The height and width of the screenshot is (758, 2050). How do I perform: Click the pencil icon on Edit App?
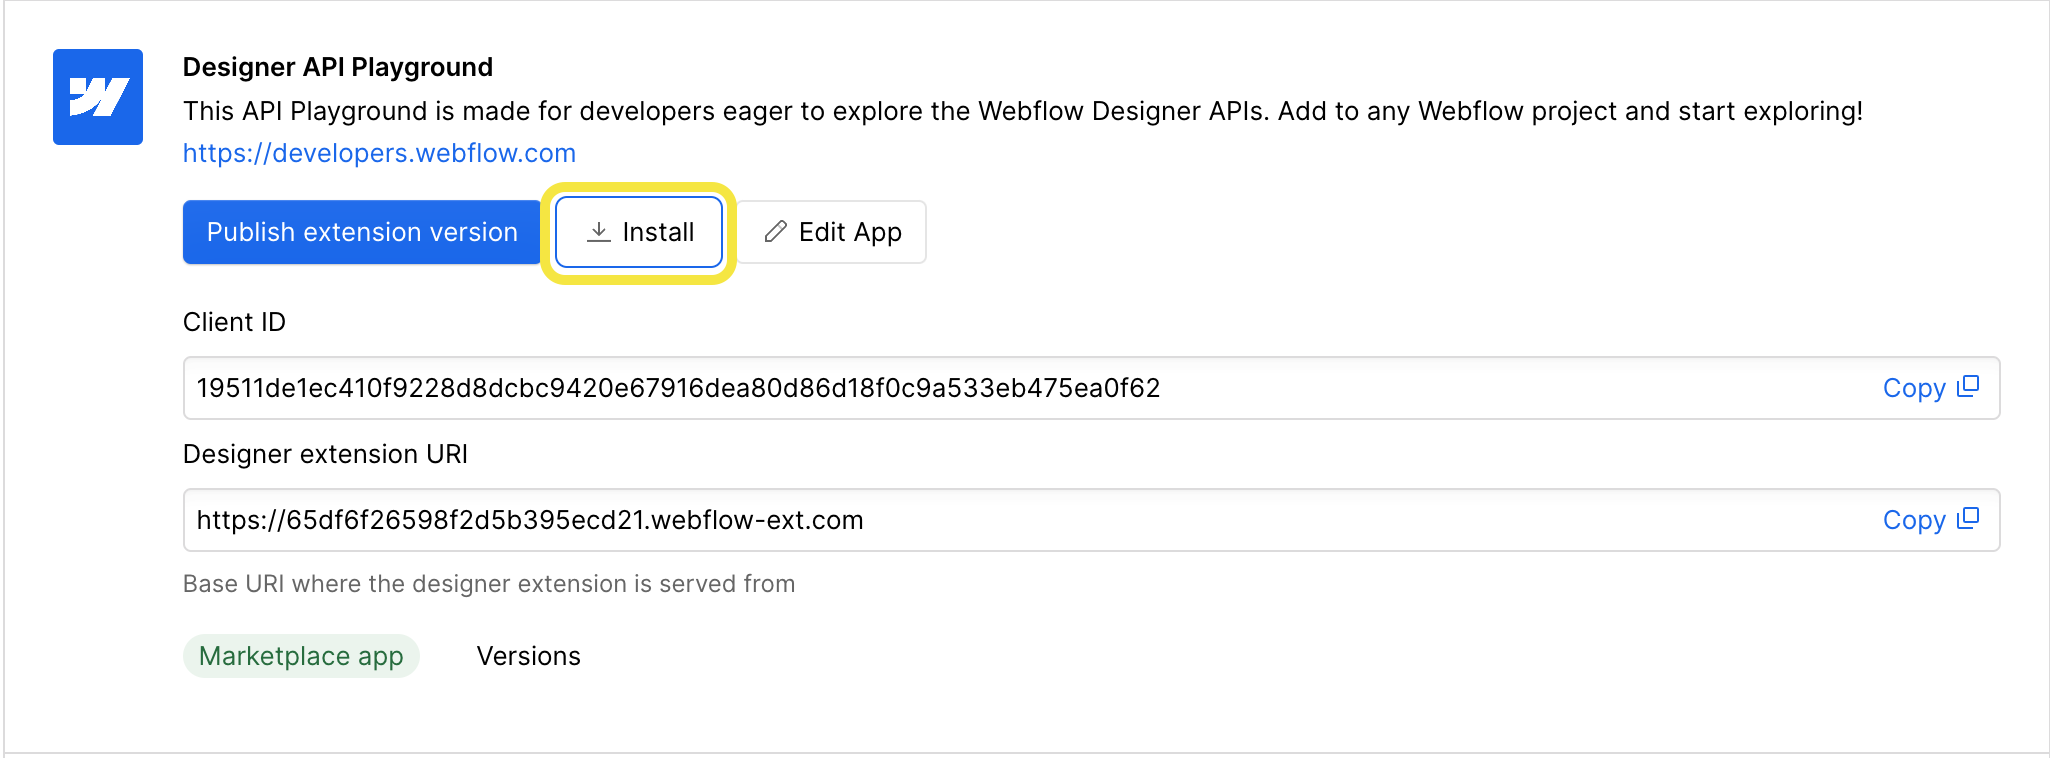tap(775, 232)
